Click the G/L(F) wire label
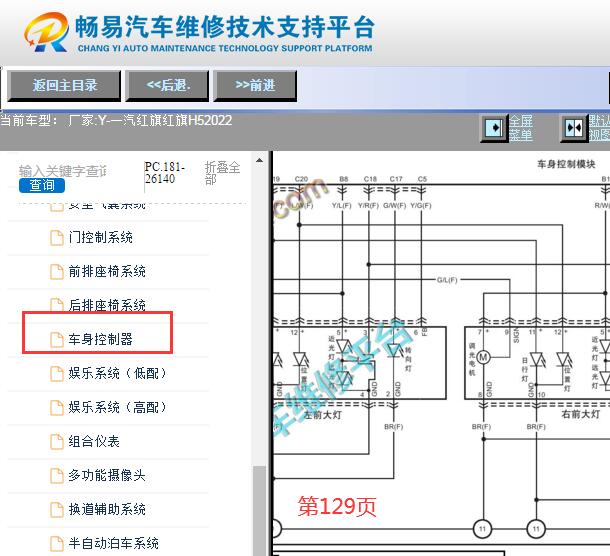 click(447, 280)
